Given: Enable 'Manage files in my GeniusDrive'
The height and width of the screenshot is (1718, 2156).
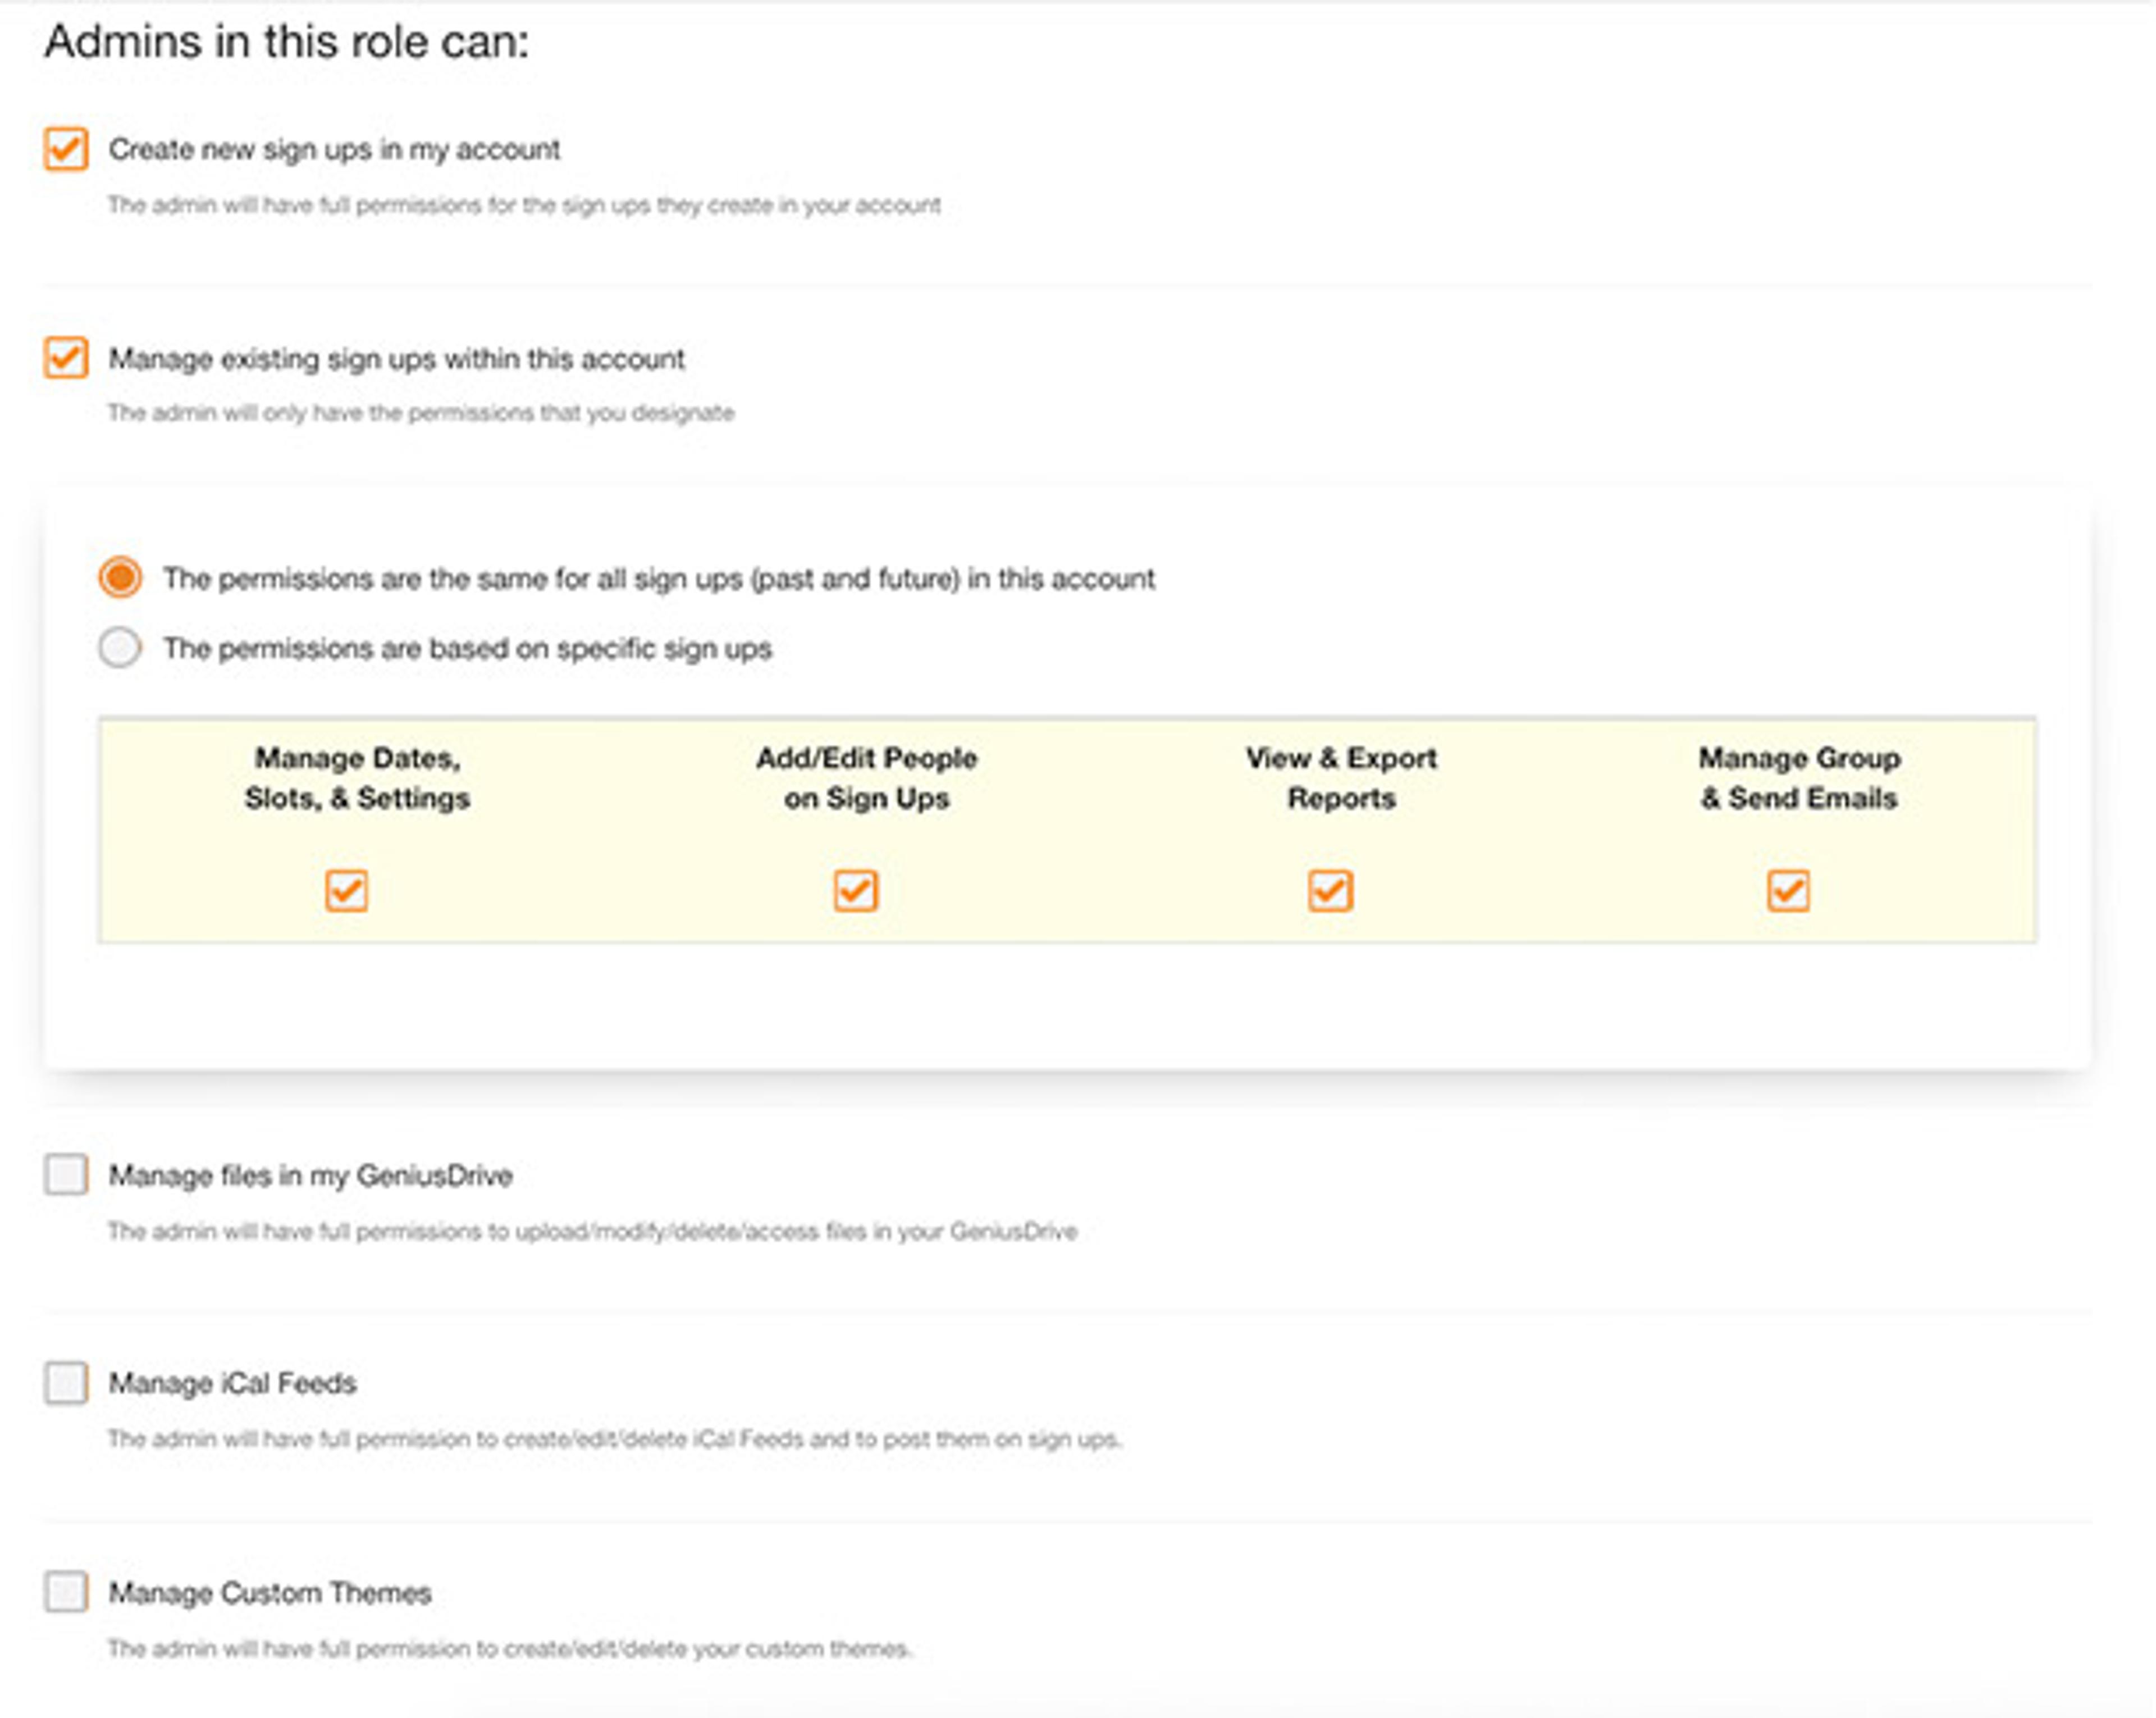Looking at the screenshot, I should click(x=66, y=1175).
